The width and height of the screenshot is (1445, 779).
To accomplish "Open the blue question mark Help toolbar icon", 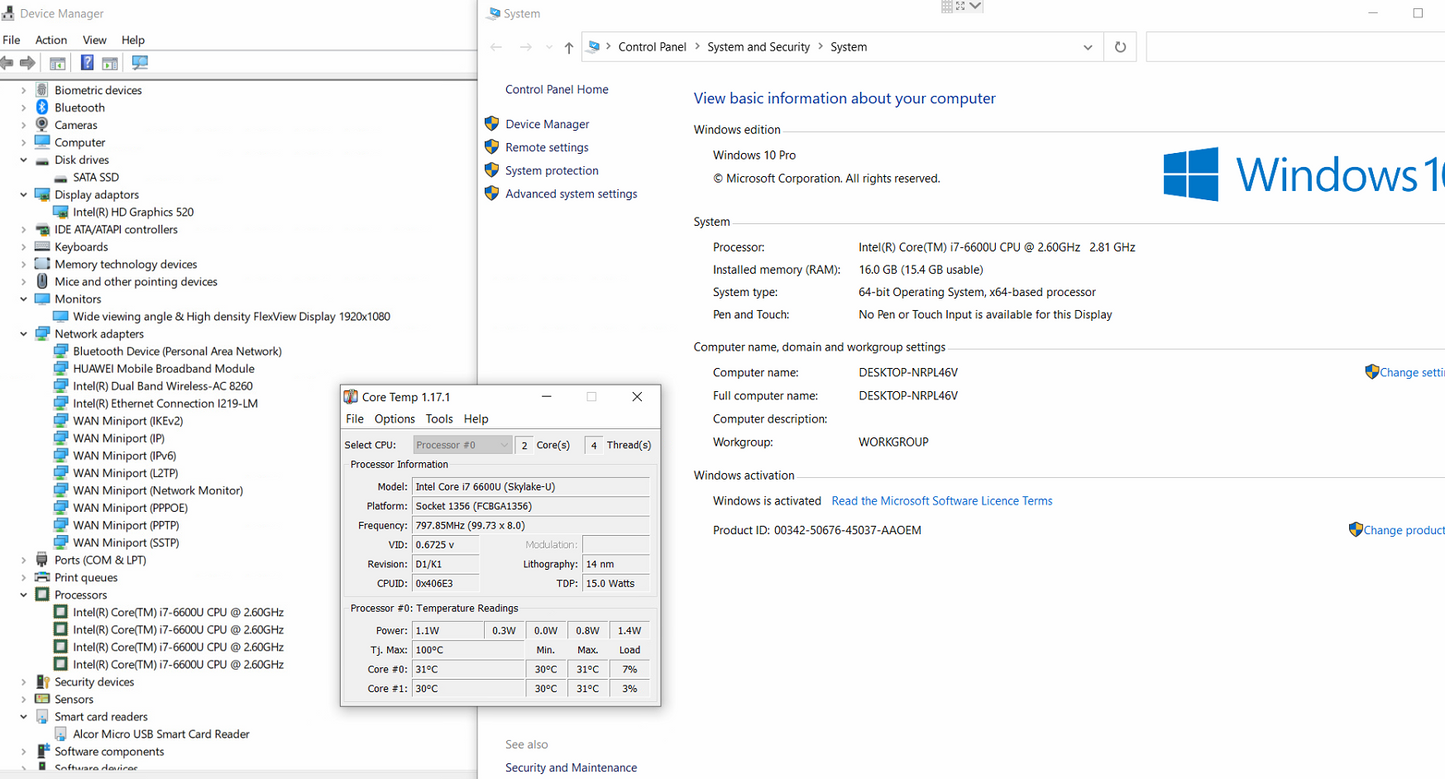I will [x=87, y=63].
